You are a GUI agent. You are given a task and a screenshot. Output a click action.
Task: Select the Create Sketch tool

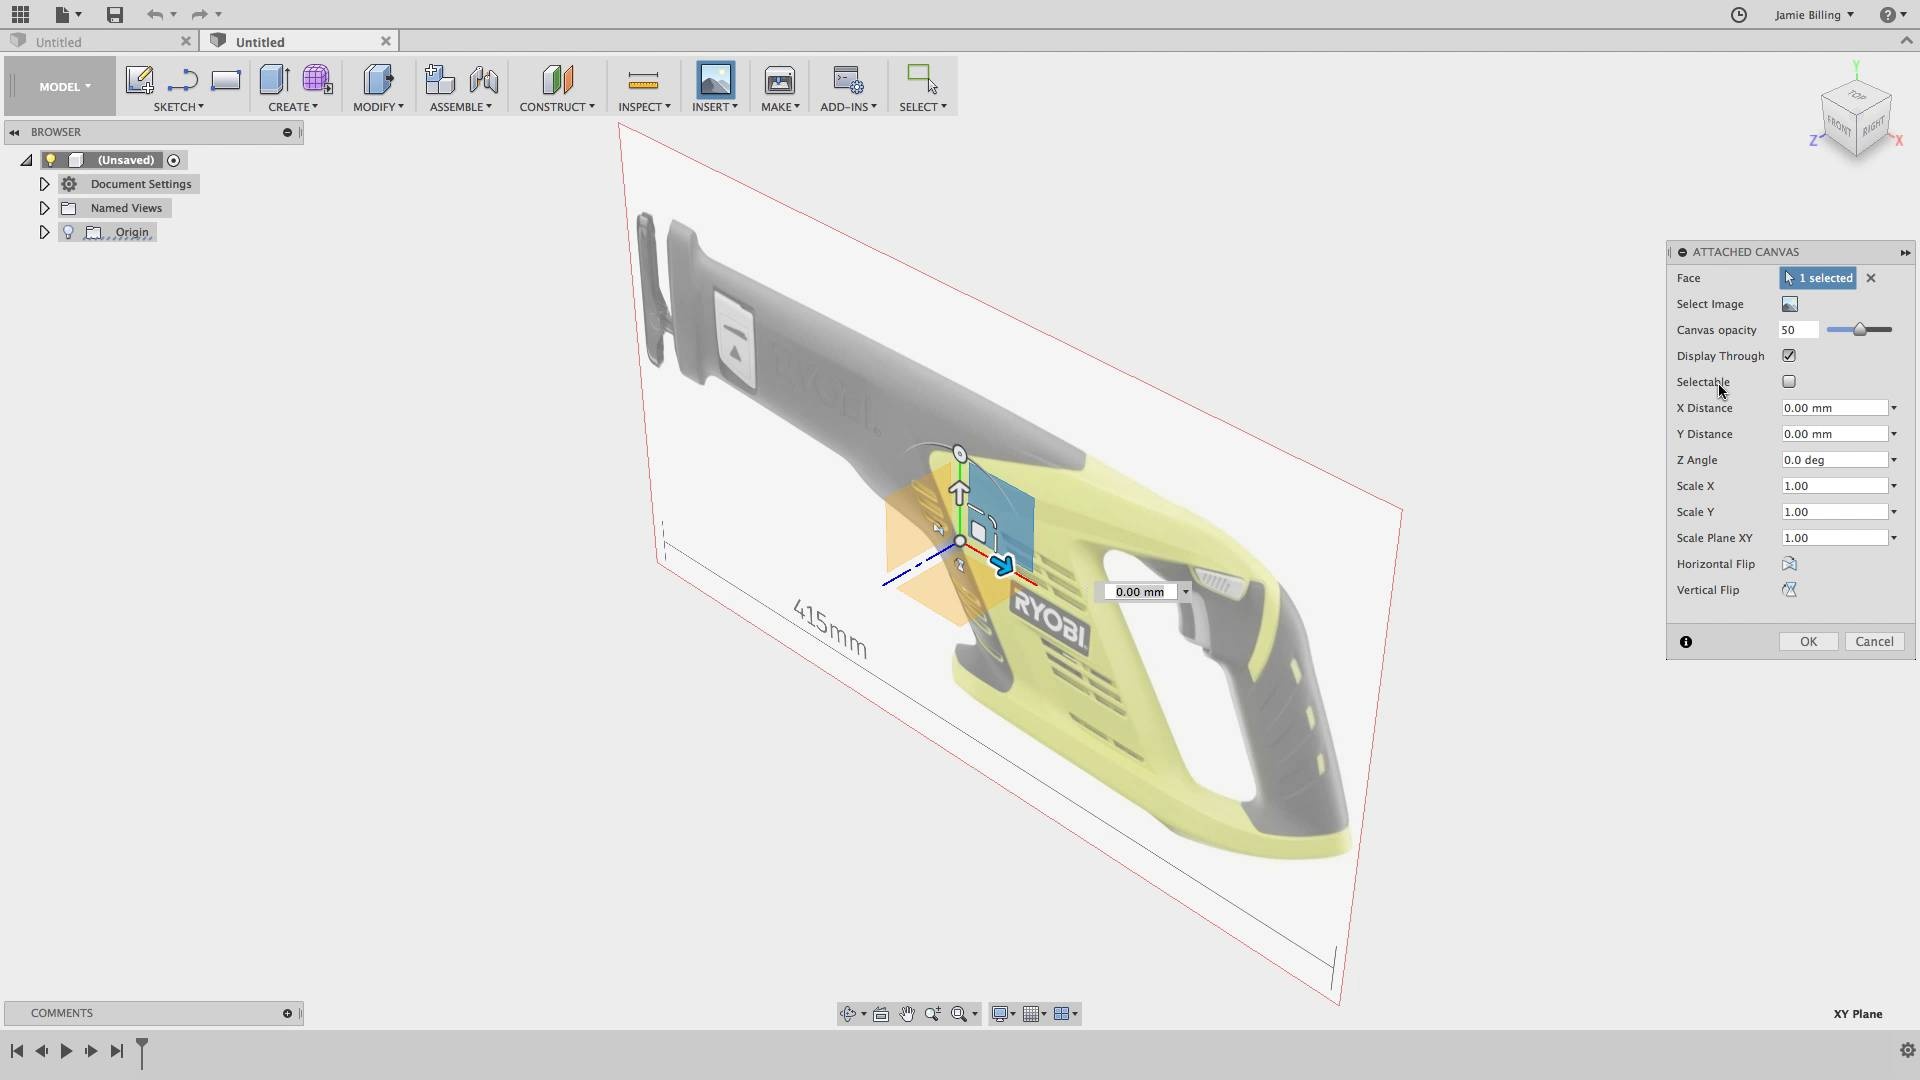point(139,80)
